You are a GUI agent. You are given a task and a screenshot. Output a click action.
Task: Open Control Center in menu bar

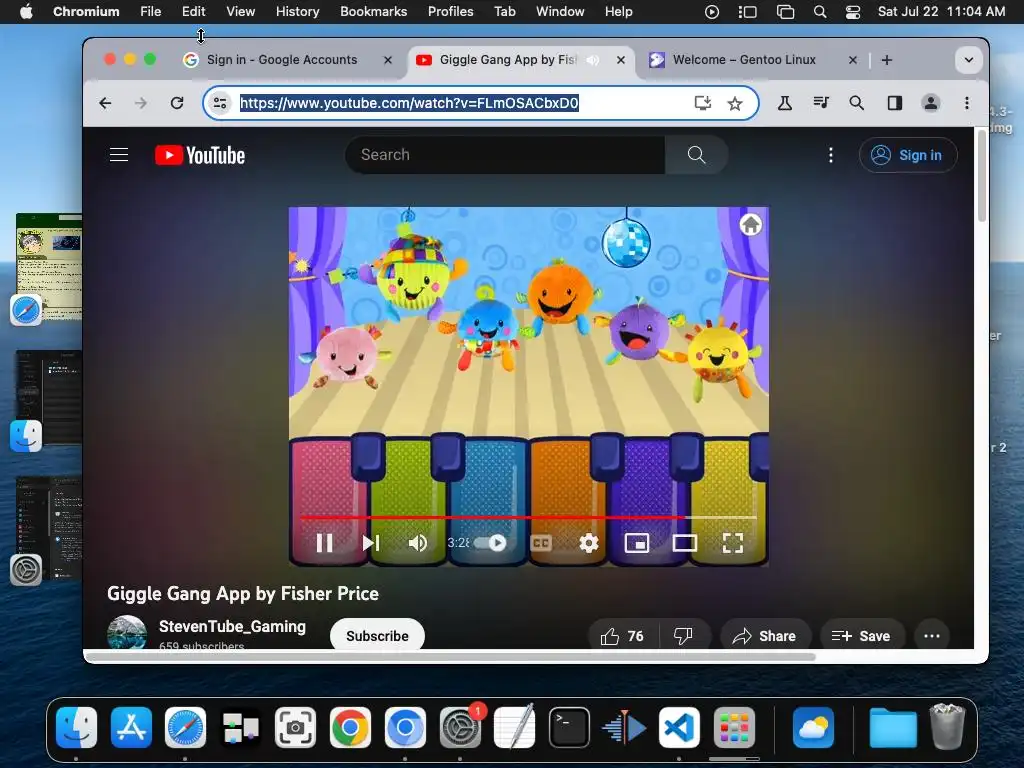852,12
